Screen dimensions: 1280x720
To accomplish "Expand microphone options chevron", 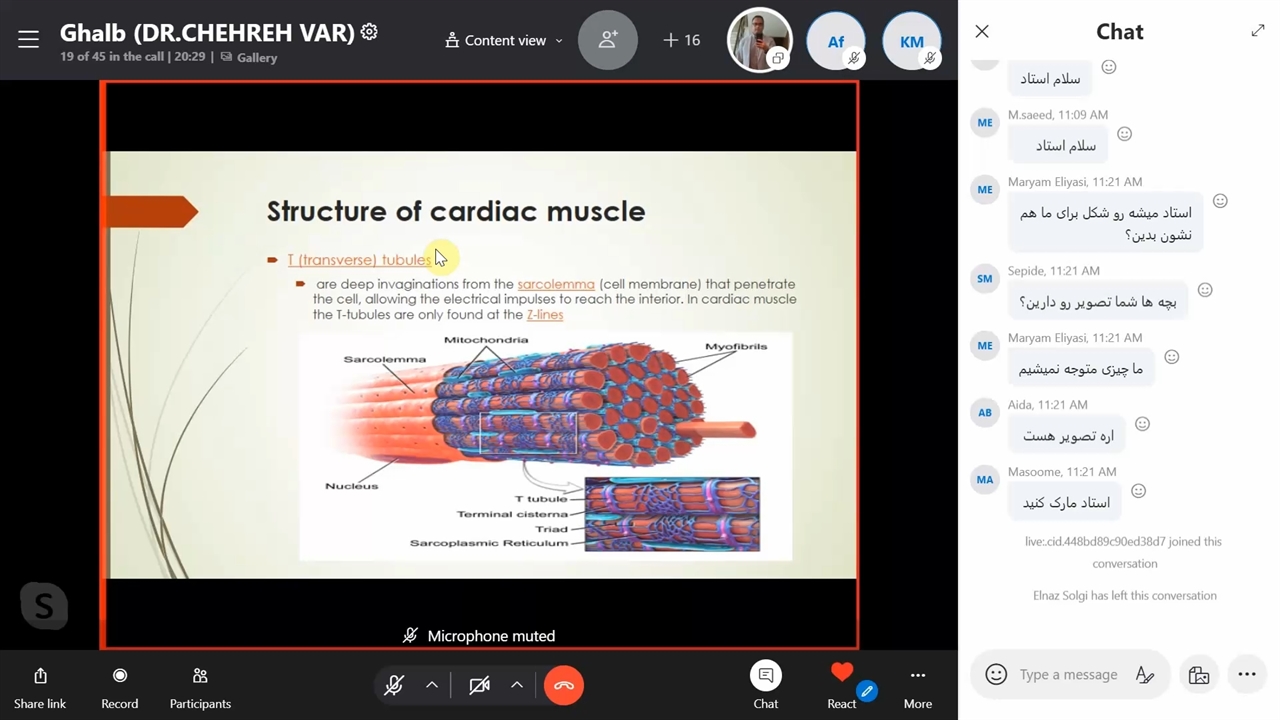I will (432, 685).
